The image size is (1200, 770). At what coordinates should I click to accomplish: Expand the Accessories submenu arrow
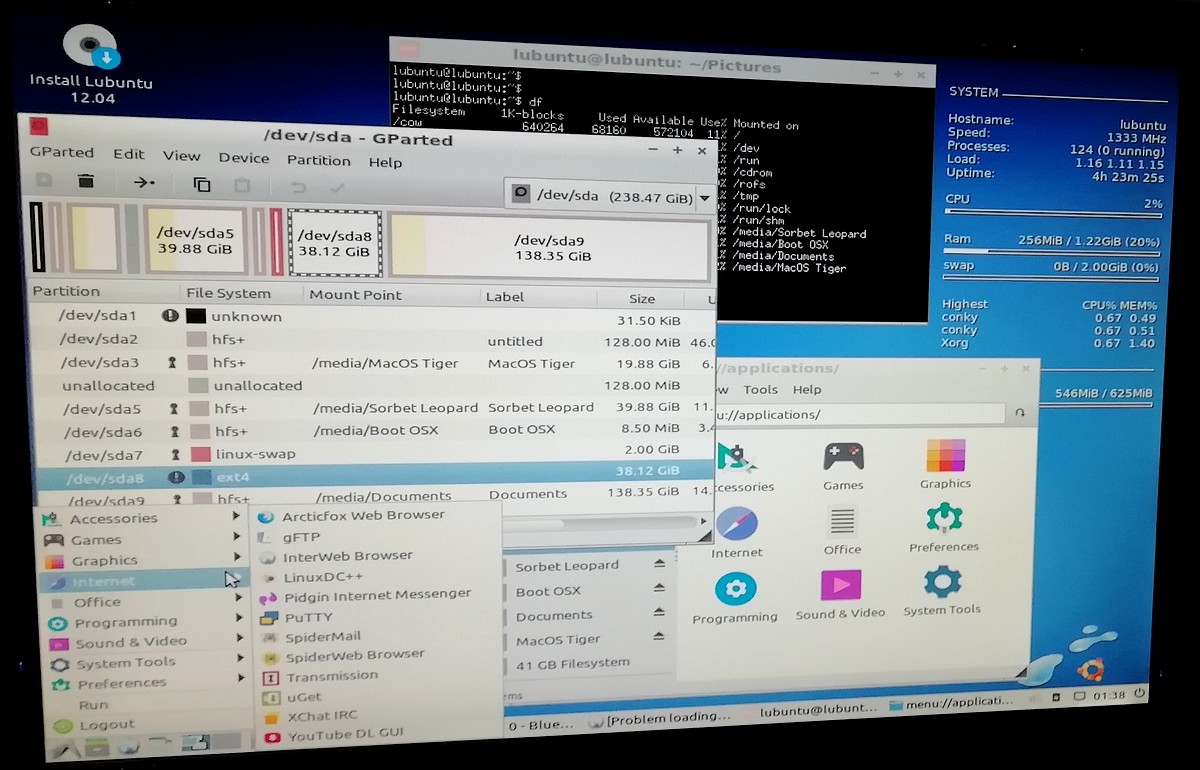tap(237, 516)
